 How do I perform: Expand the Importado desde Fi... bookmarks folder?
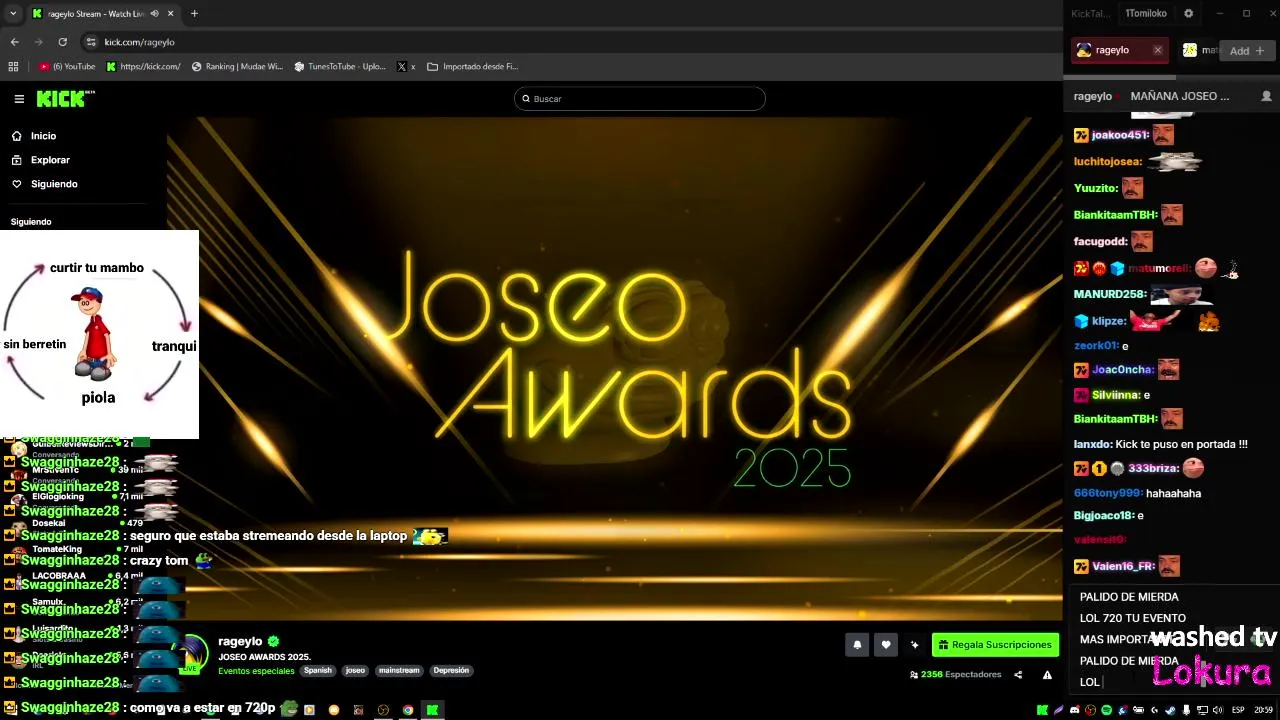tap(472, 67)
